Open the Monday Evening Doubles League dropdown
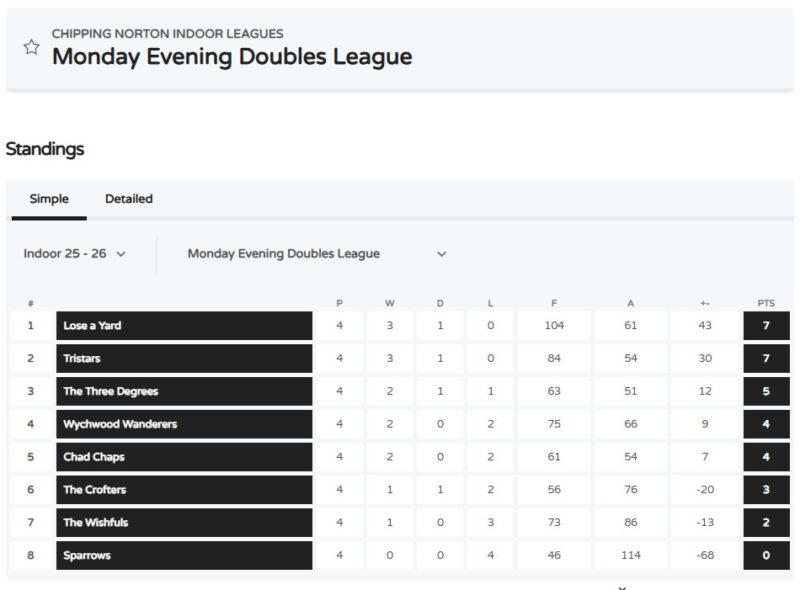The height and width of the screenshot is (590, 800). (x=316, y=254)
